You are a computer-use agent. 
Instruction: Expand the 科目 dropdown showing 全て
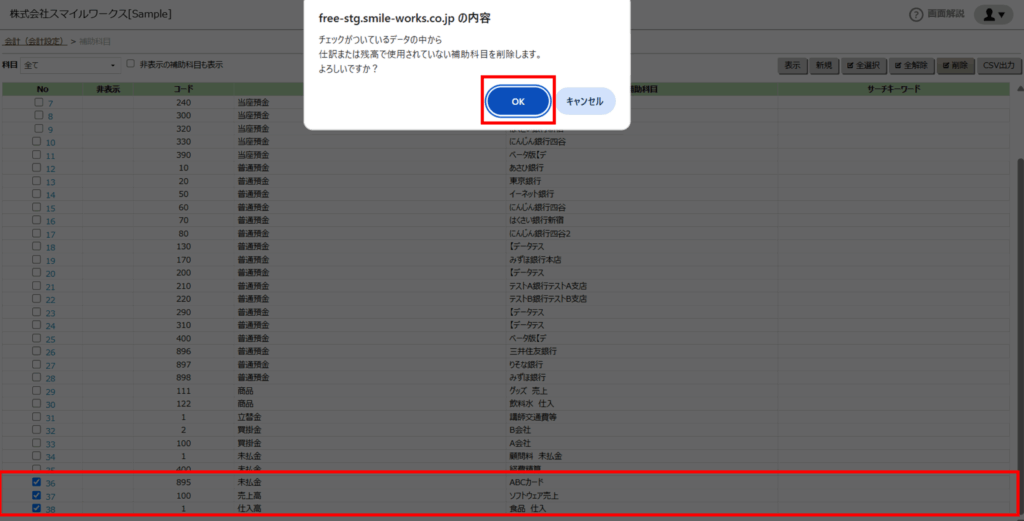coord(68,65)
